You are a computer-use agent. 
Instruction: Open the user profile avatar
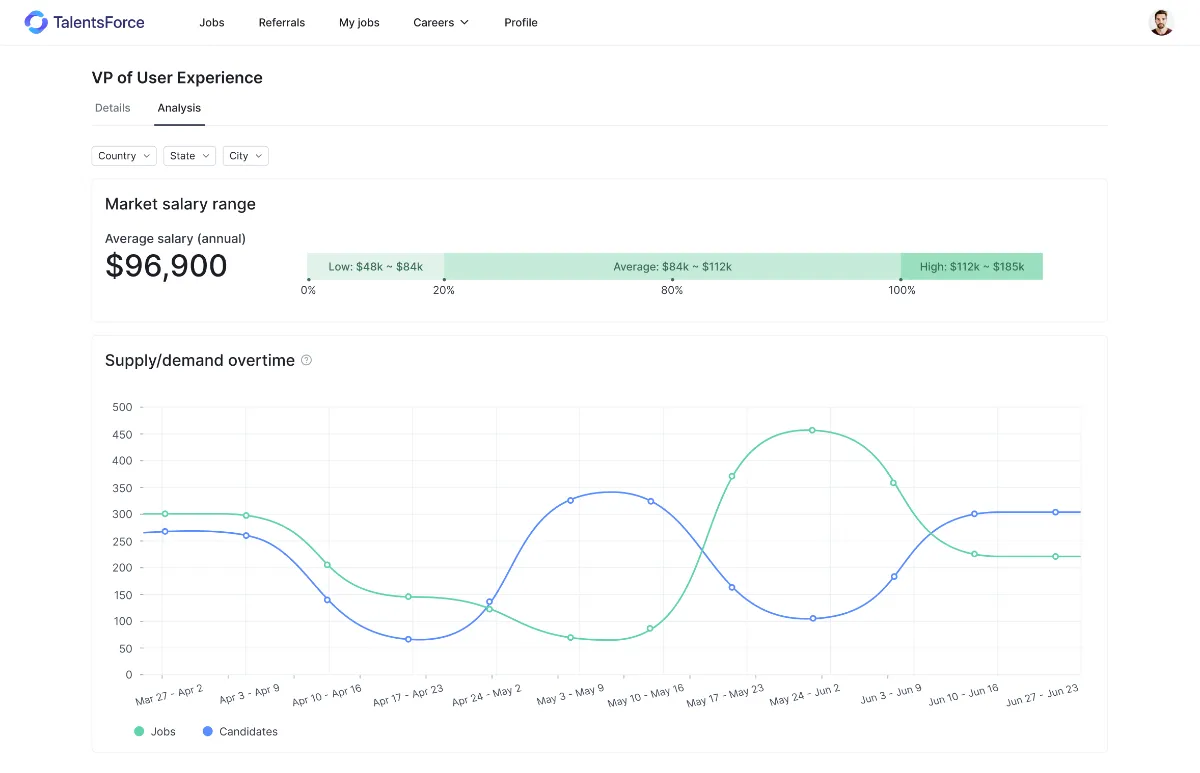(x=1160, y=22)
